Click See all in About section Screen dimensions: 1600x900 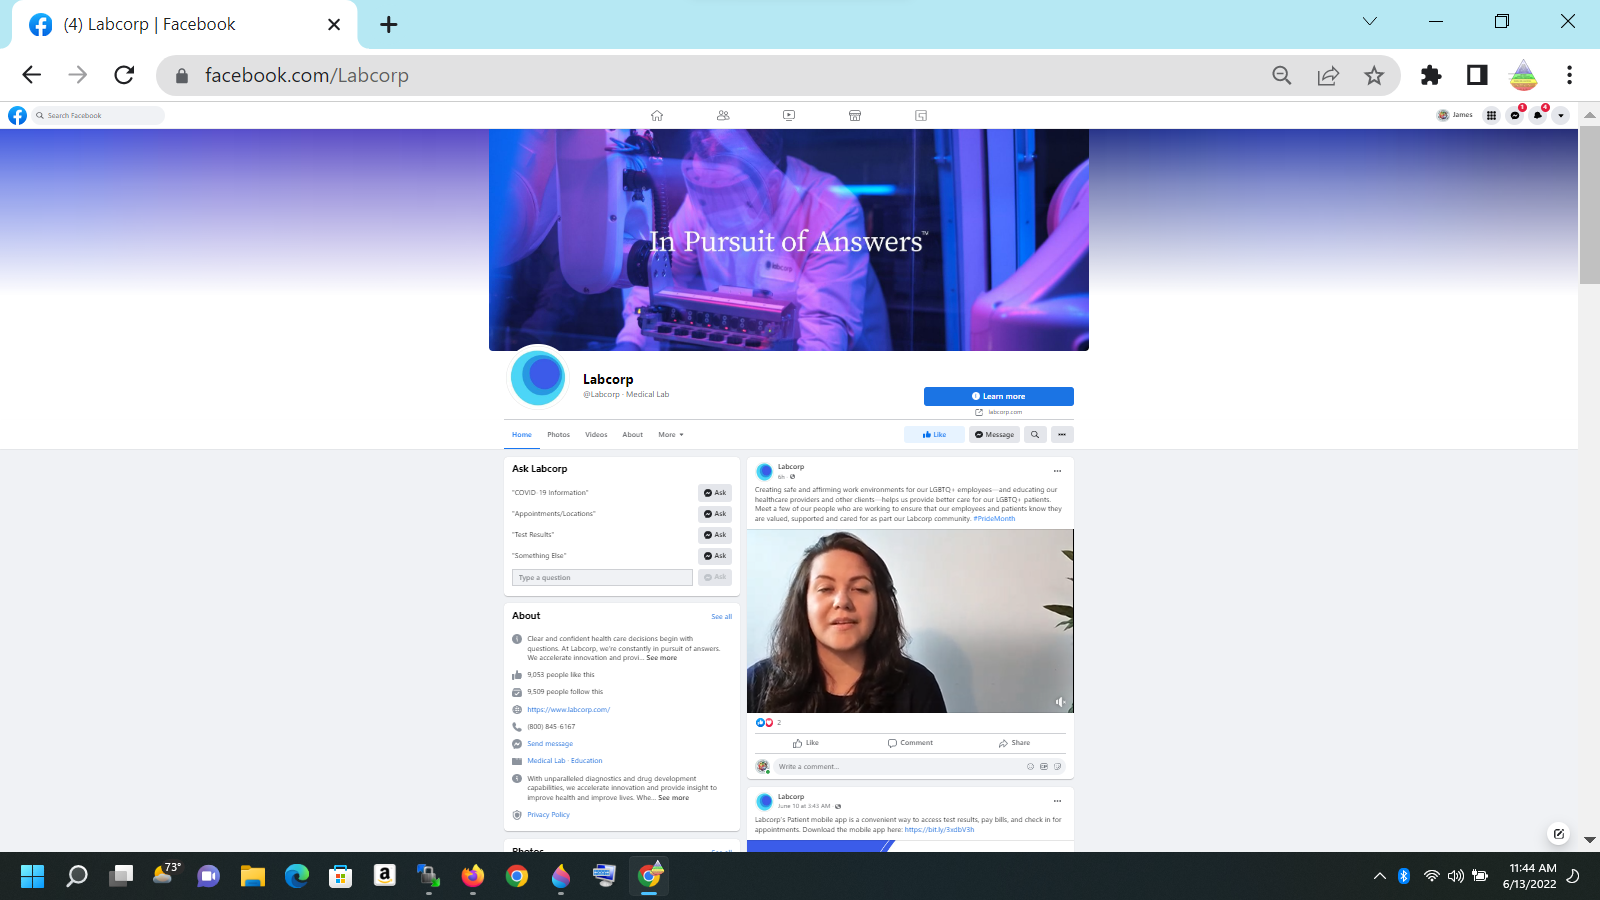pos(721,617)
